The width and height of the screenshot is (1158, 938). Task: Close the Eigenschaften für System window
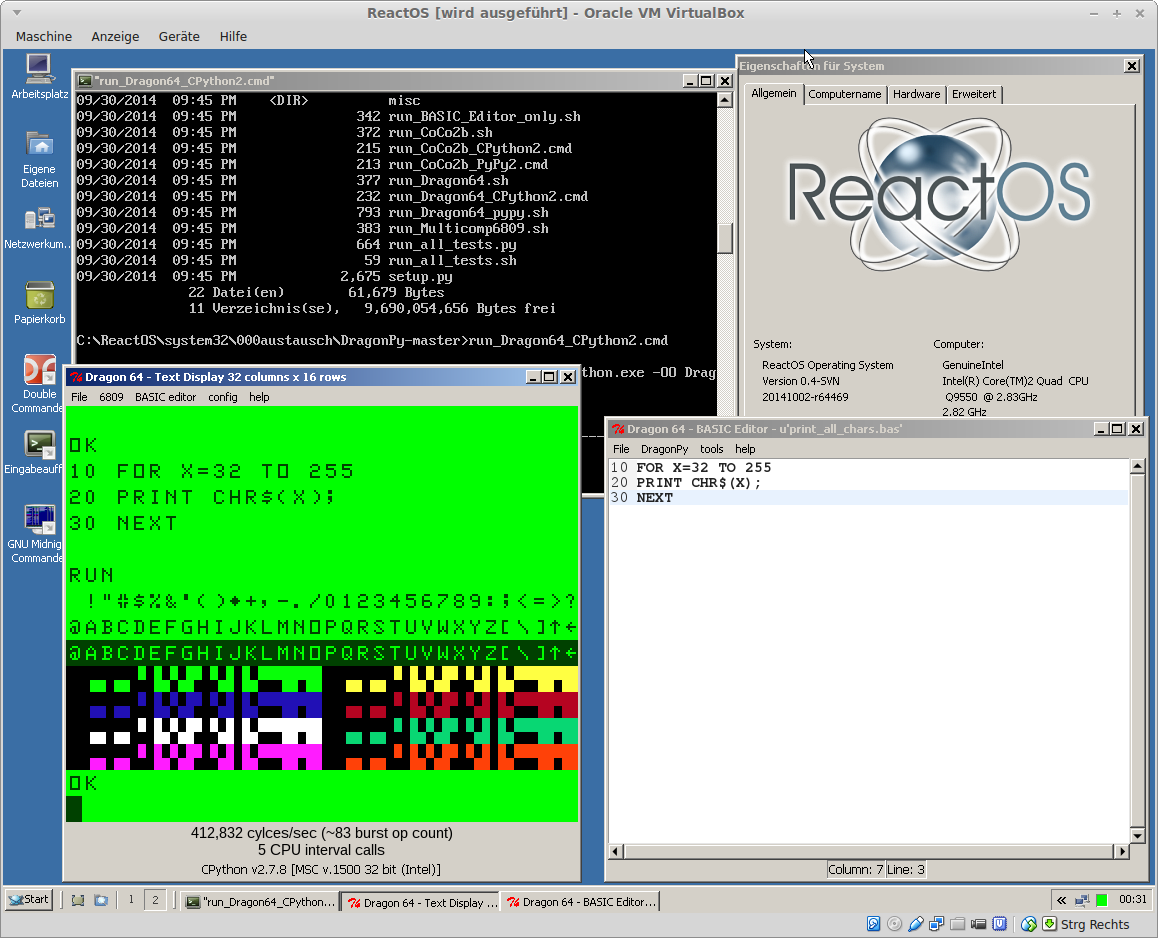pyautogui.click(x=1131, y=66)
